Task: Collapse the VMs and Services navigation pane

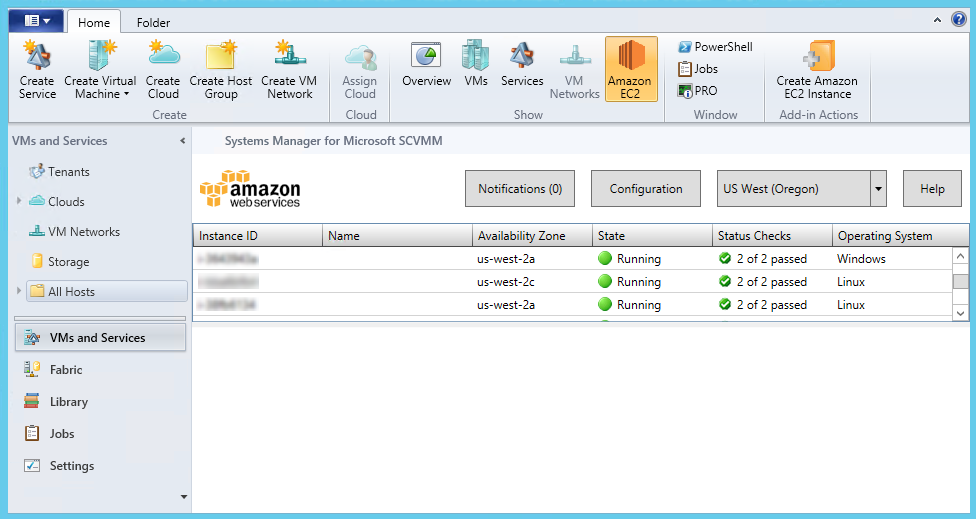Action: (x=182, y=141)
